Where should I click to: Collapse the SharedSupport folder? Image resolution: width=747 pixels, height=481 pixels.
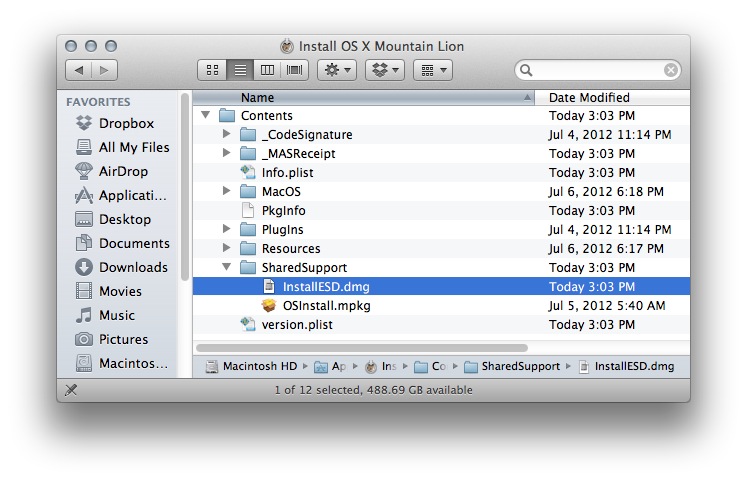coord(227,267)
